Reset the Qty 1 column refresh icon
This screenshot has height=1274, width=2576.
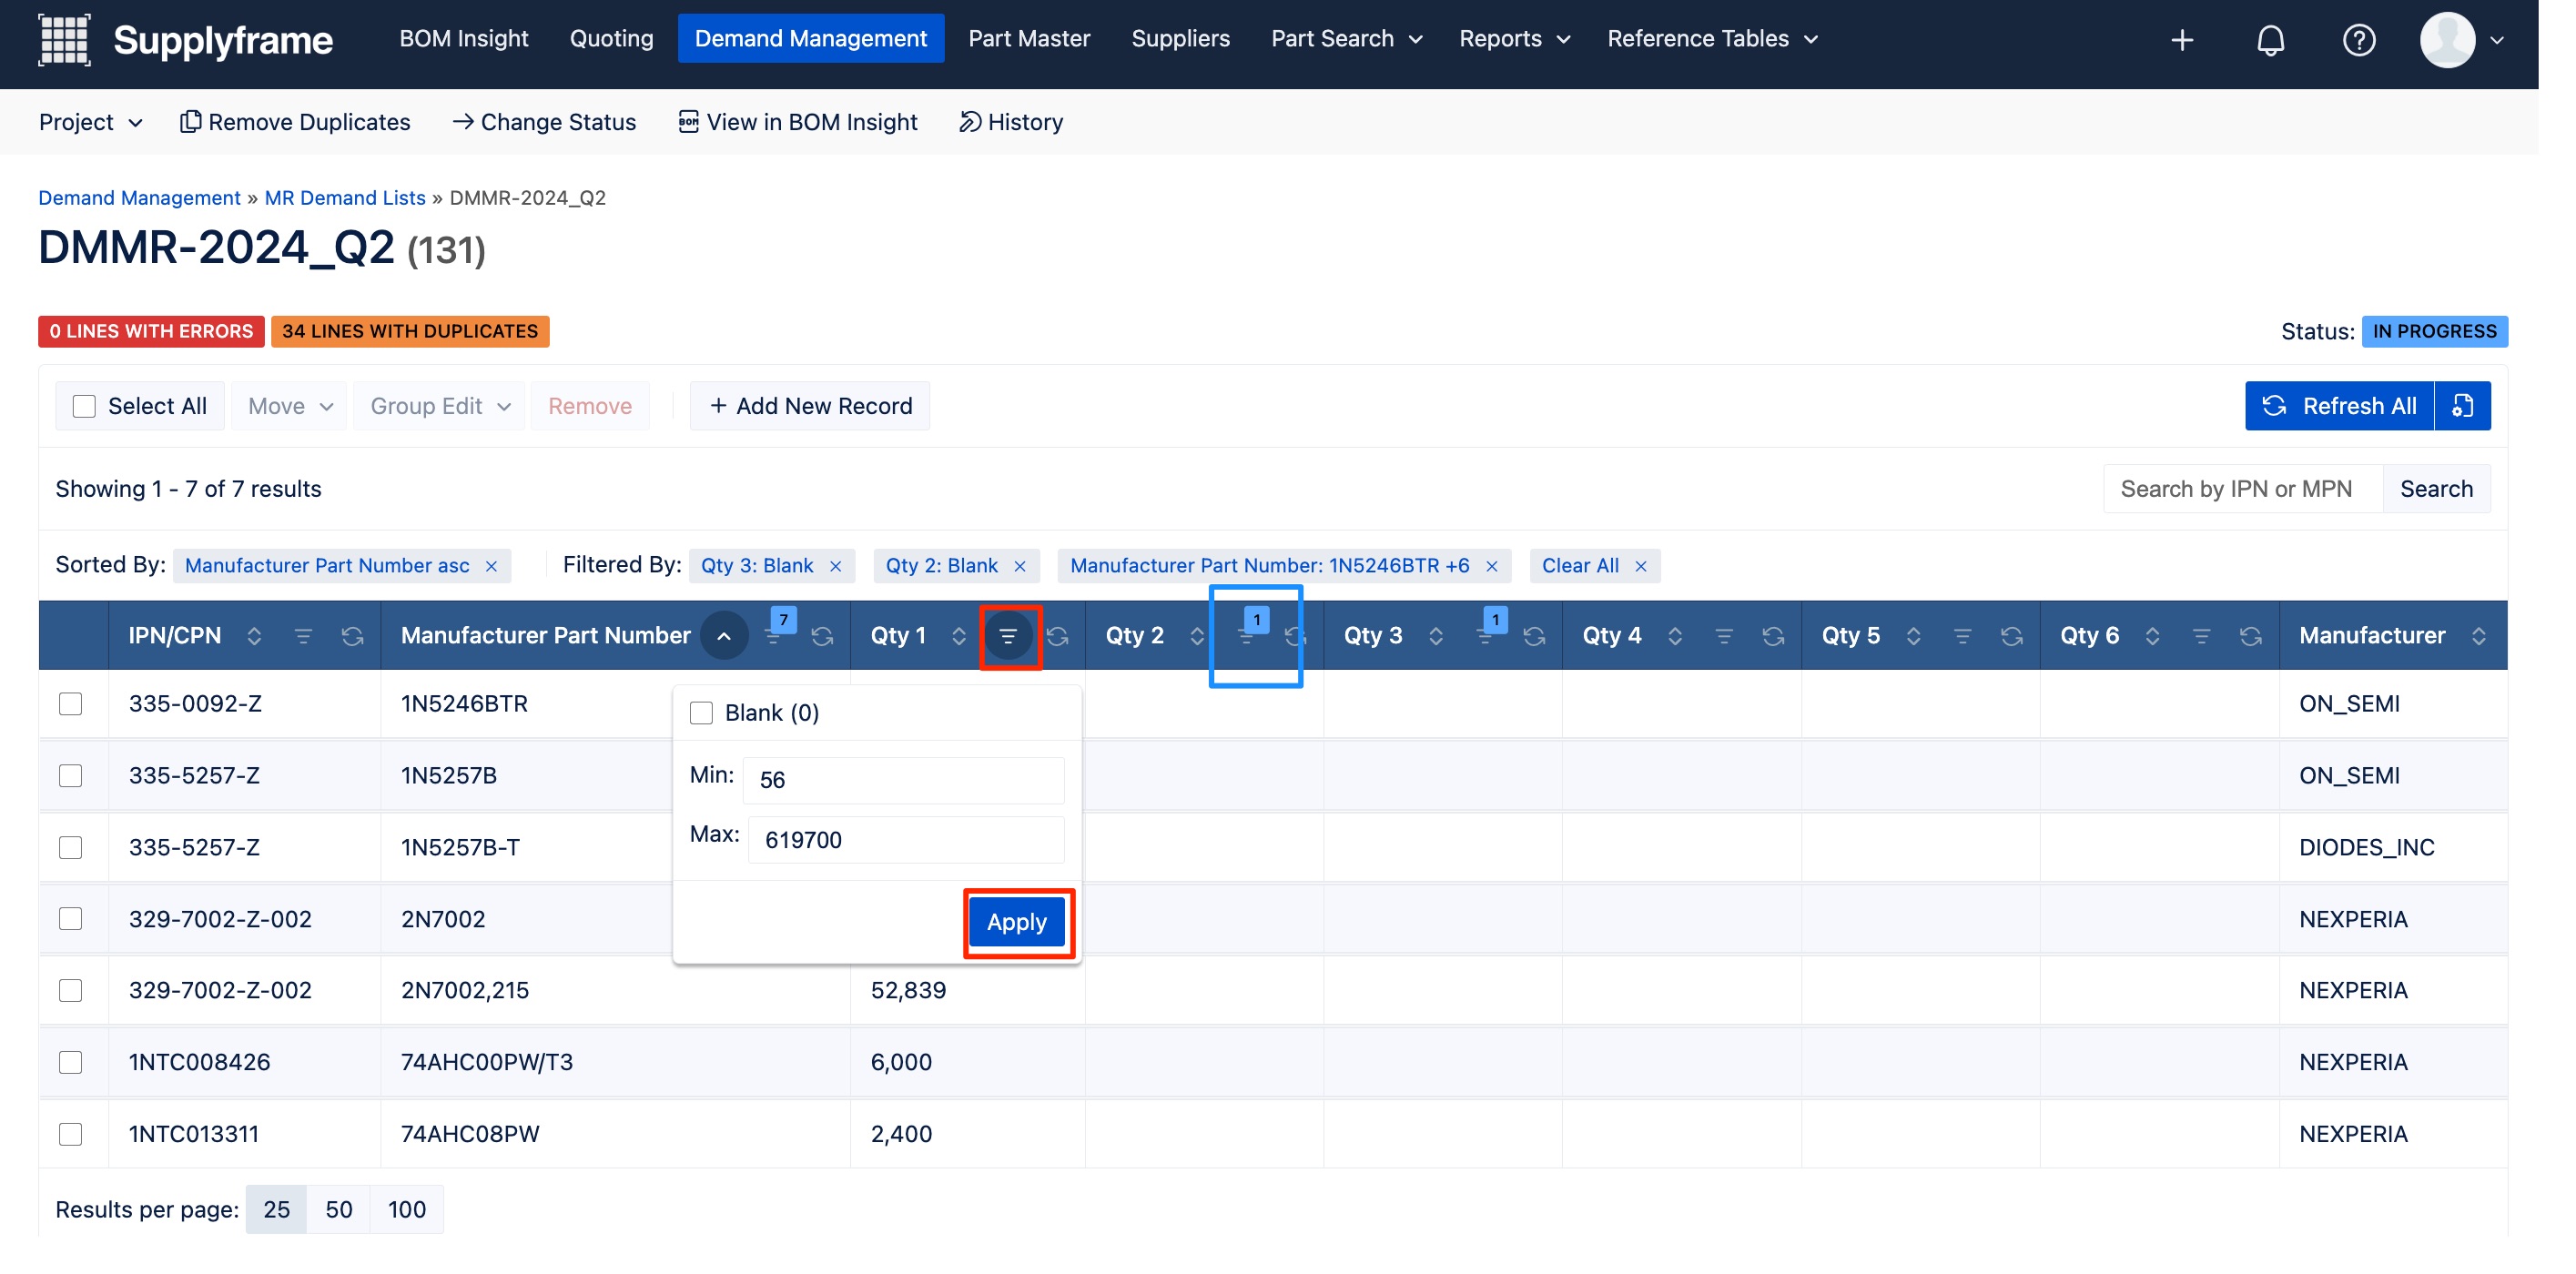point(1058,636)
